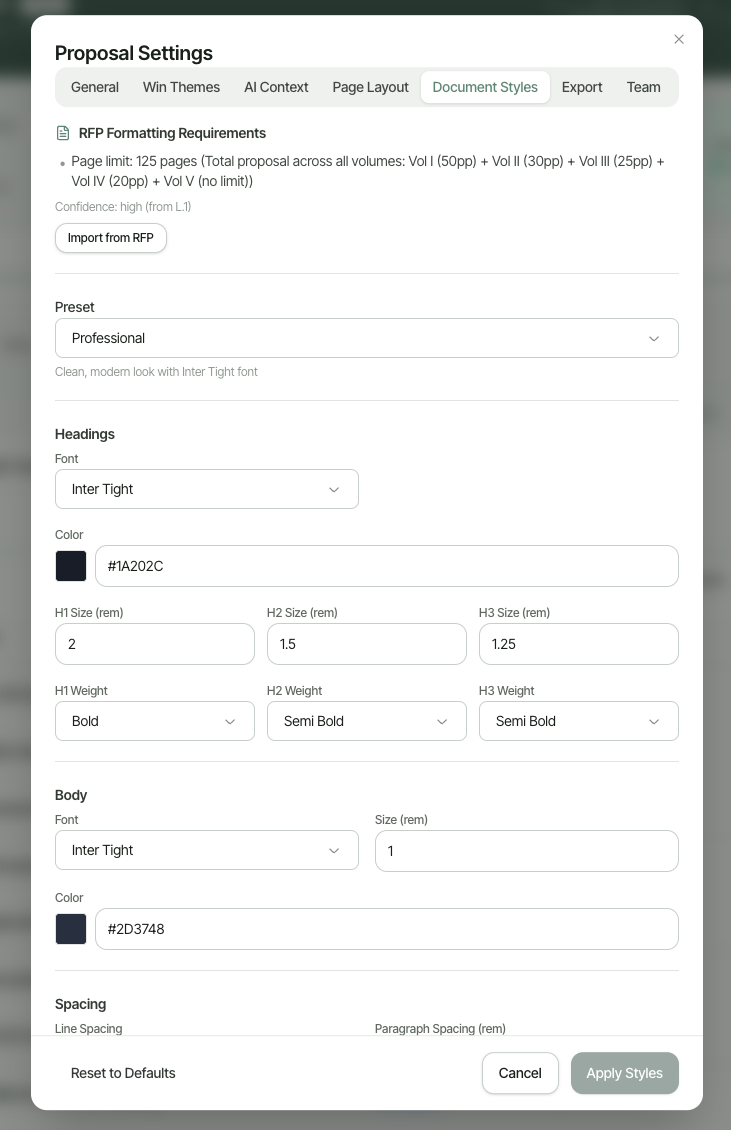
Task: Switch to the General tab
Action: click(94, 87)
